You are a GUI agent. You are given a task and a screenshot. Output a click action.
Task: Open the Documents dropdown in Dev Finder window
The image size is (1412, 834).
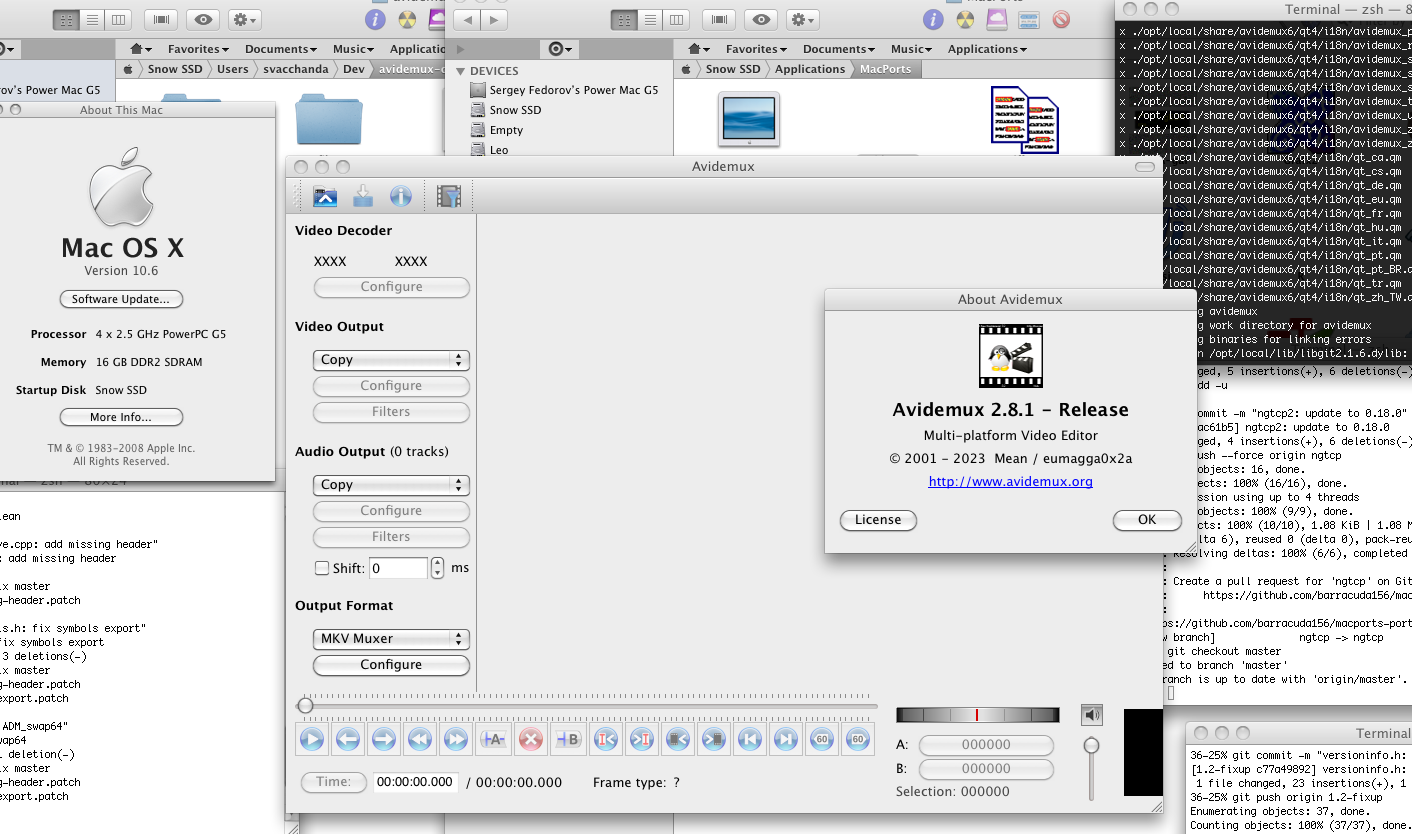click(x=281, y=49)
